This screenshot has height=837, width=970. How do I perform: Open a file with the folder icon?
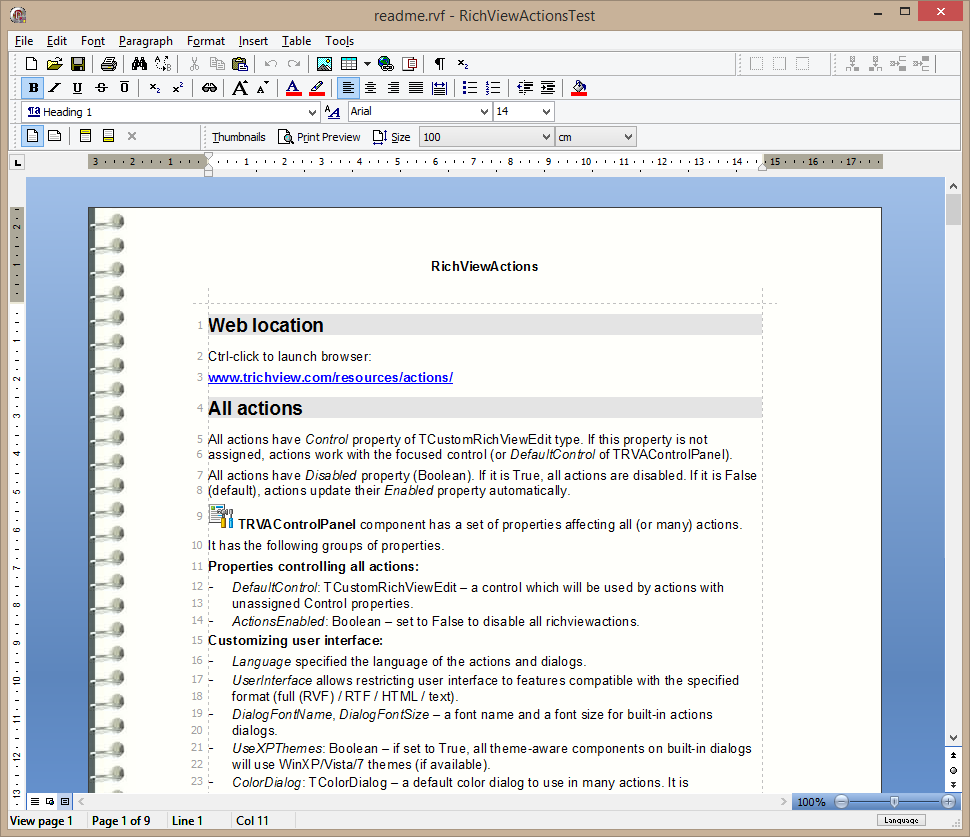click(x=54, y=64)
